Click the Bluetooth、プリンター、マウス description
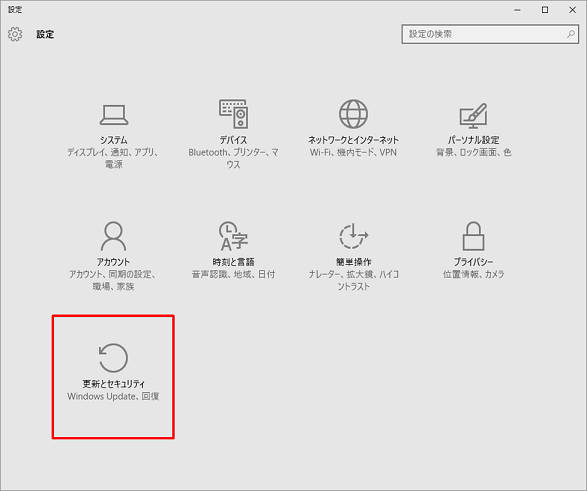This screenshot has height=491, width=587. click(233, 158)
